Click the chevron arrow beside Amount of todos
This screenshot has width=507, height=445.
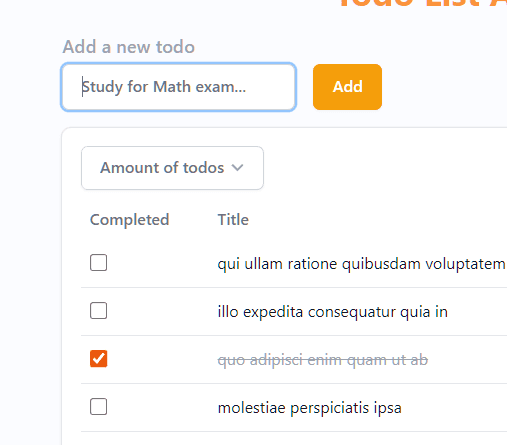click(237, 168)
